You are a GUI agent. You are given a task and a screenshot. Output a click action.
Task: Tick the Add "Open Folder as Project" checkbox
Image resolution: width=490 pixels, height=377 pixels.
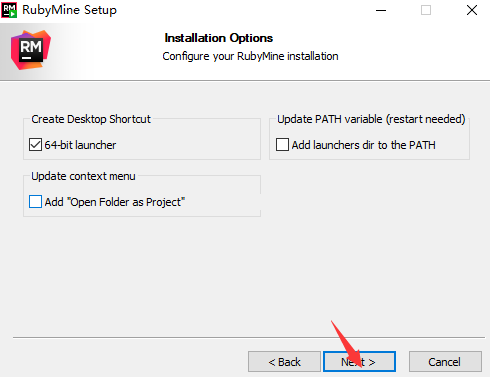tap(35, 202)
